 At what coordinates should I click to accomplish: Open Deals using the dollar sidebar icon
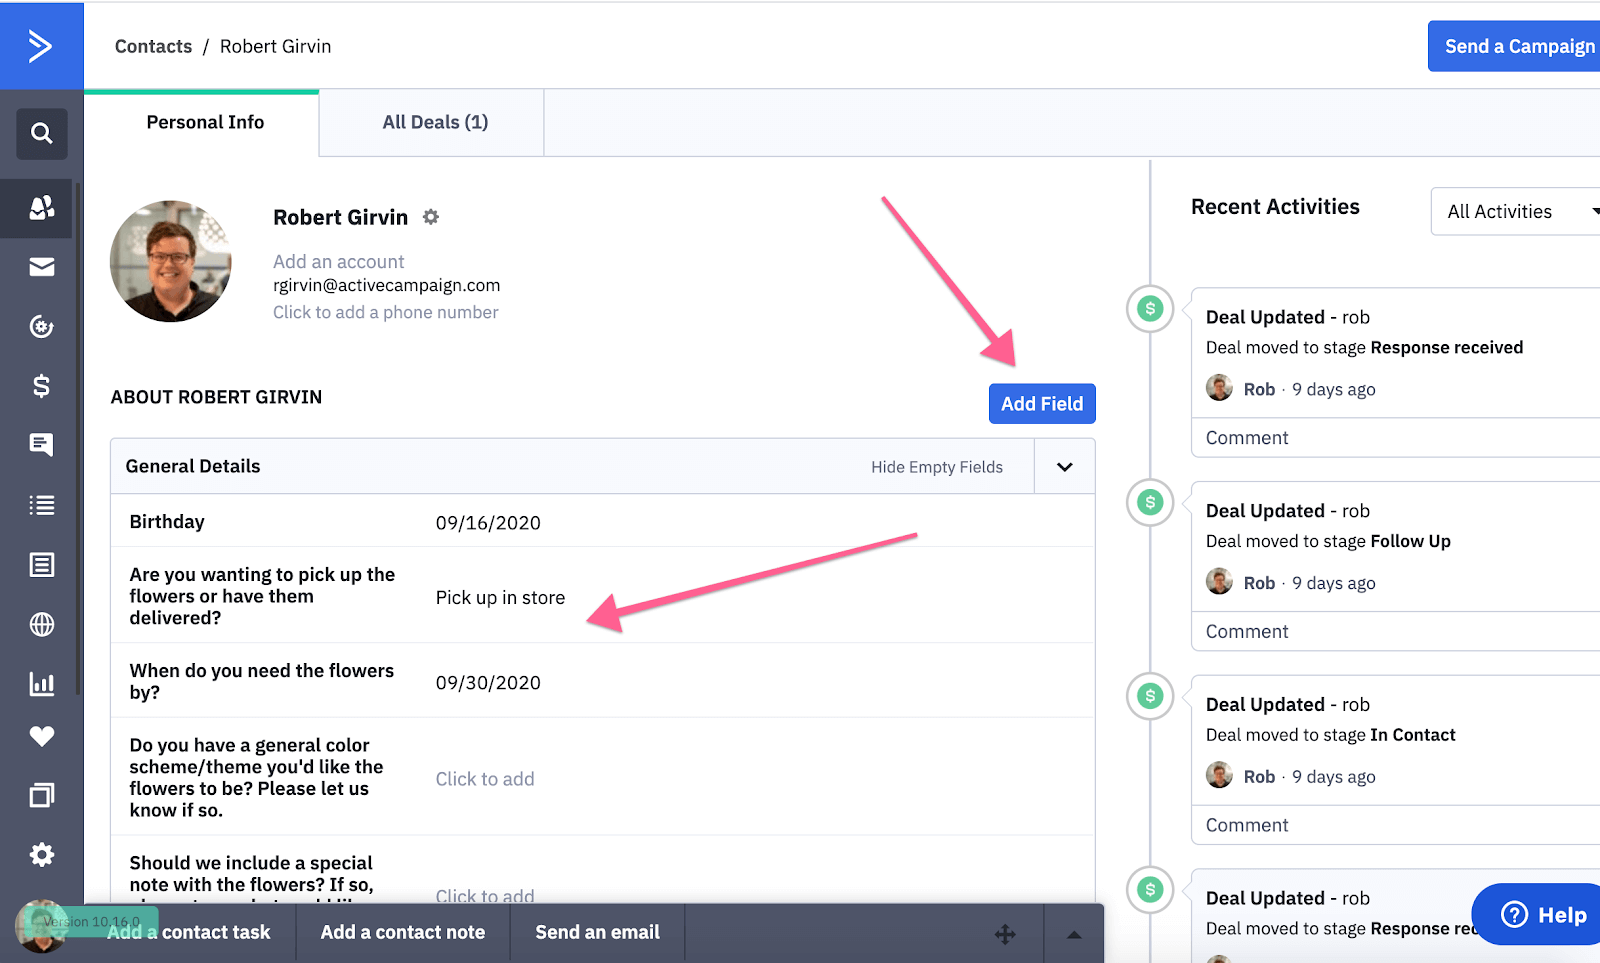coord(42,386)
